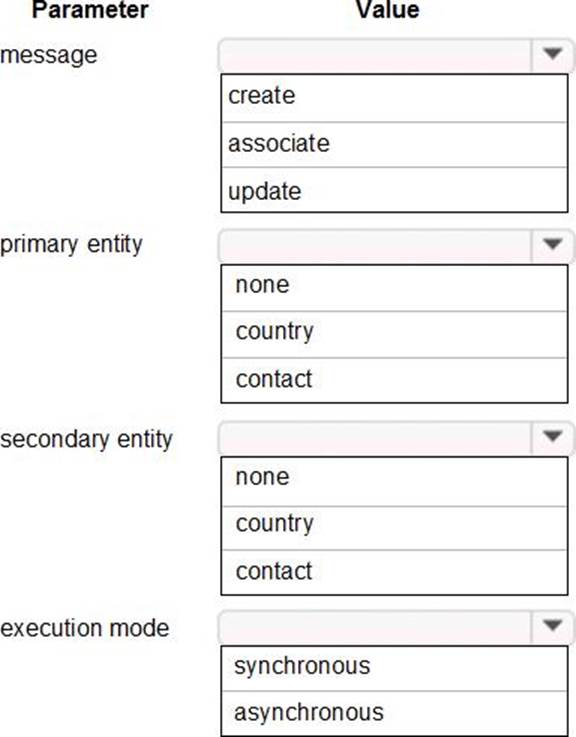
Task: Choose asynchronous execution mode
Action: pyautogui.click(x=394, y=713)
